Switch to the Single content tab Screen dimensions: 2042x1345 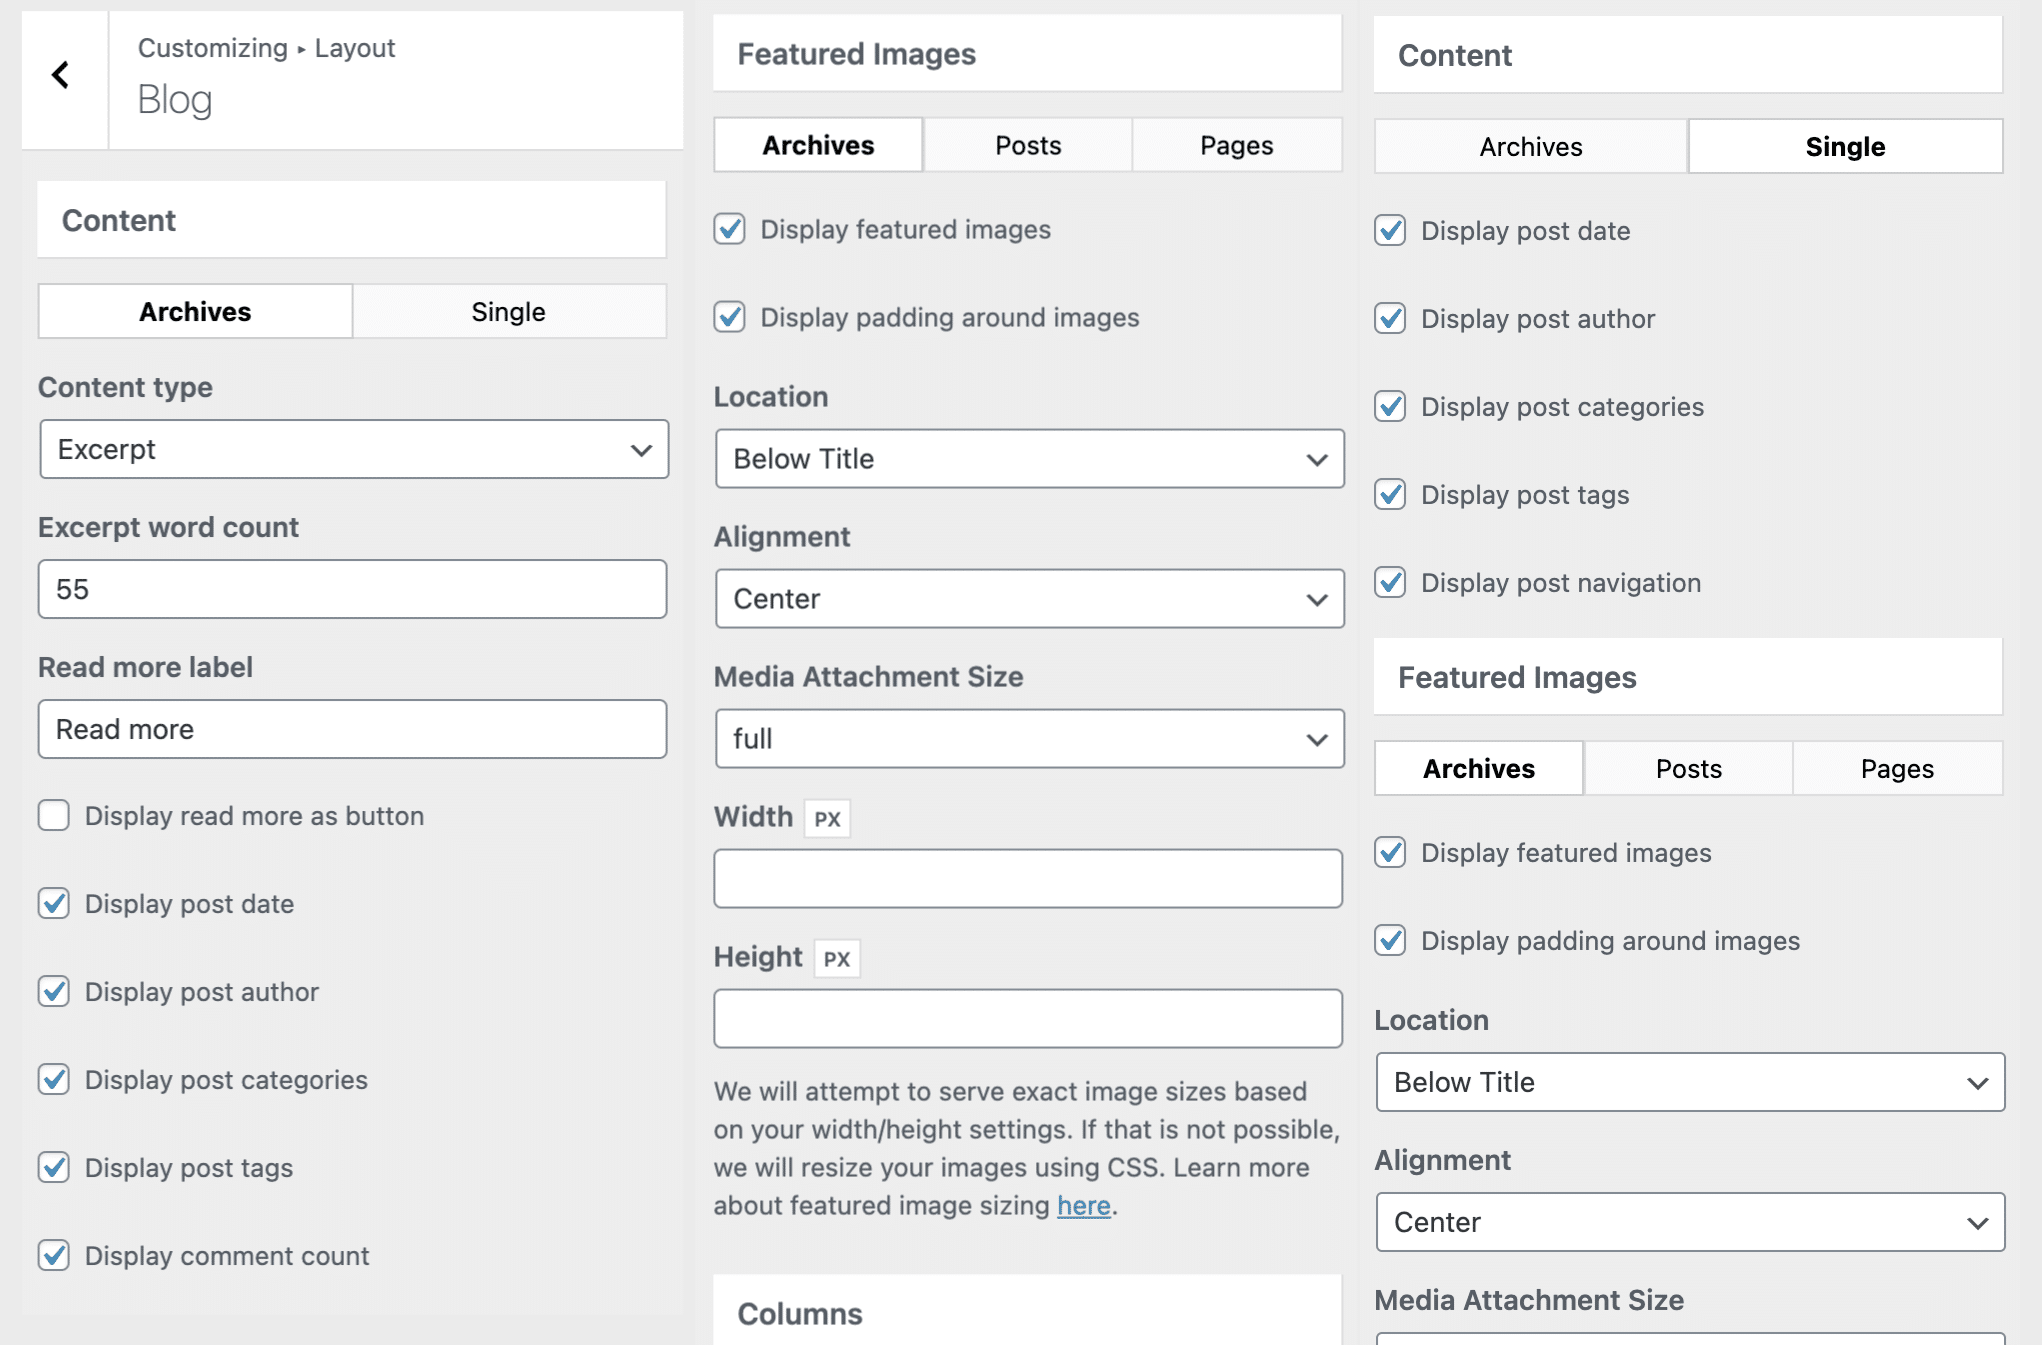[x=508, y=311]
